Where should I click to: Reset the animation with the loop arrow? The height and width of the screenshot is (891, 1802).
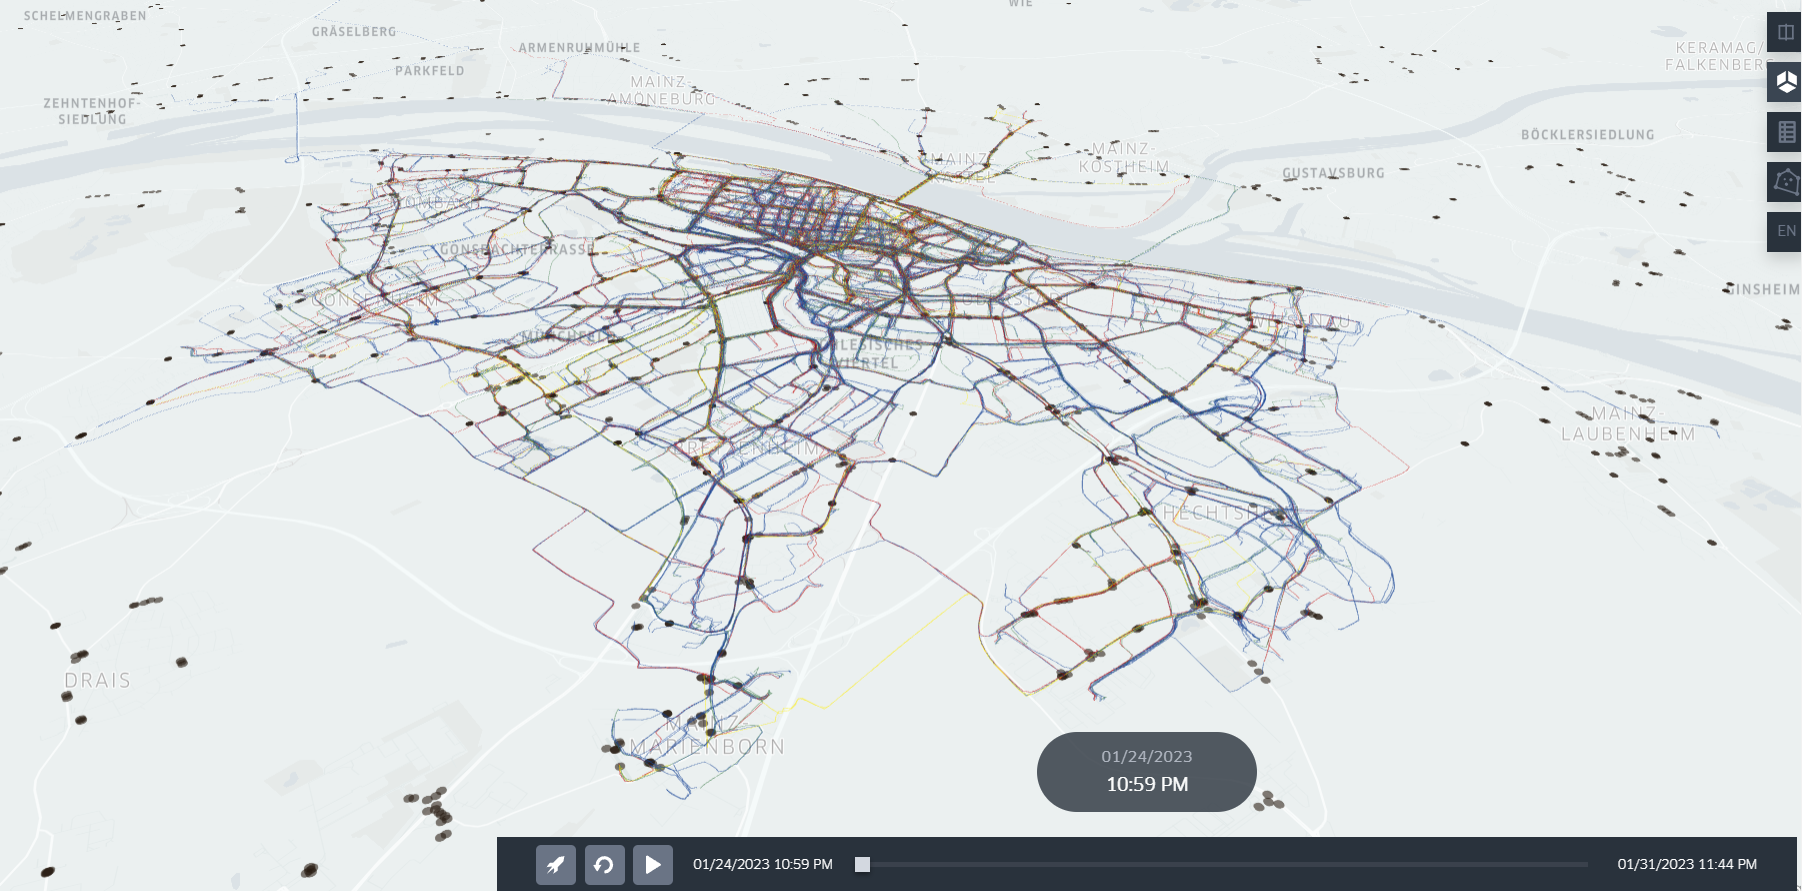click(x=604, y=864)
